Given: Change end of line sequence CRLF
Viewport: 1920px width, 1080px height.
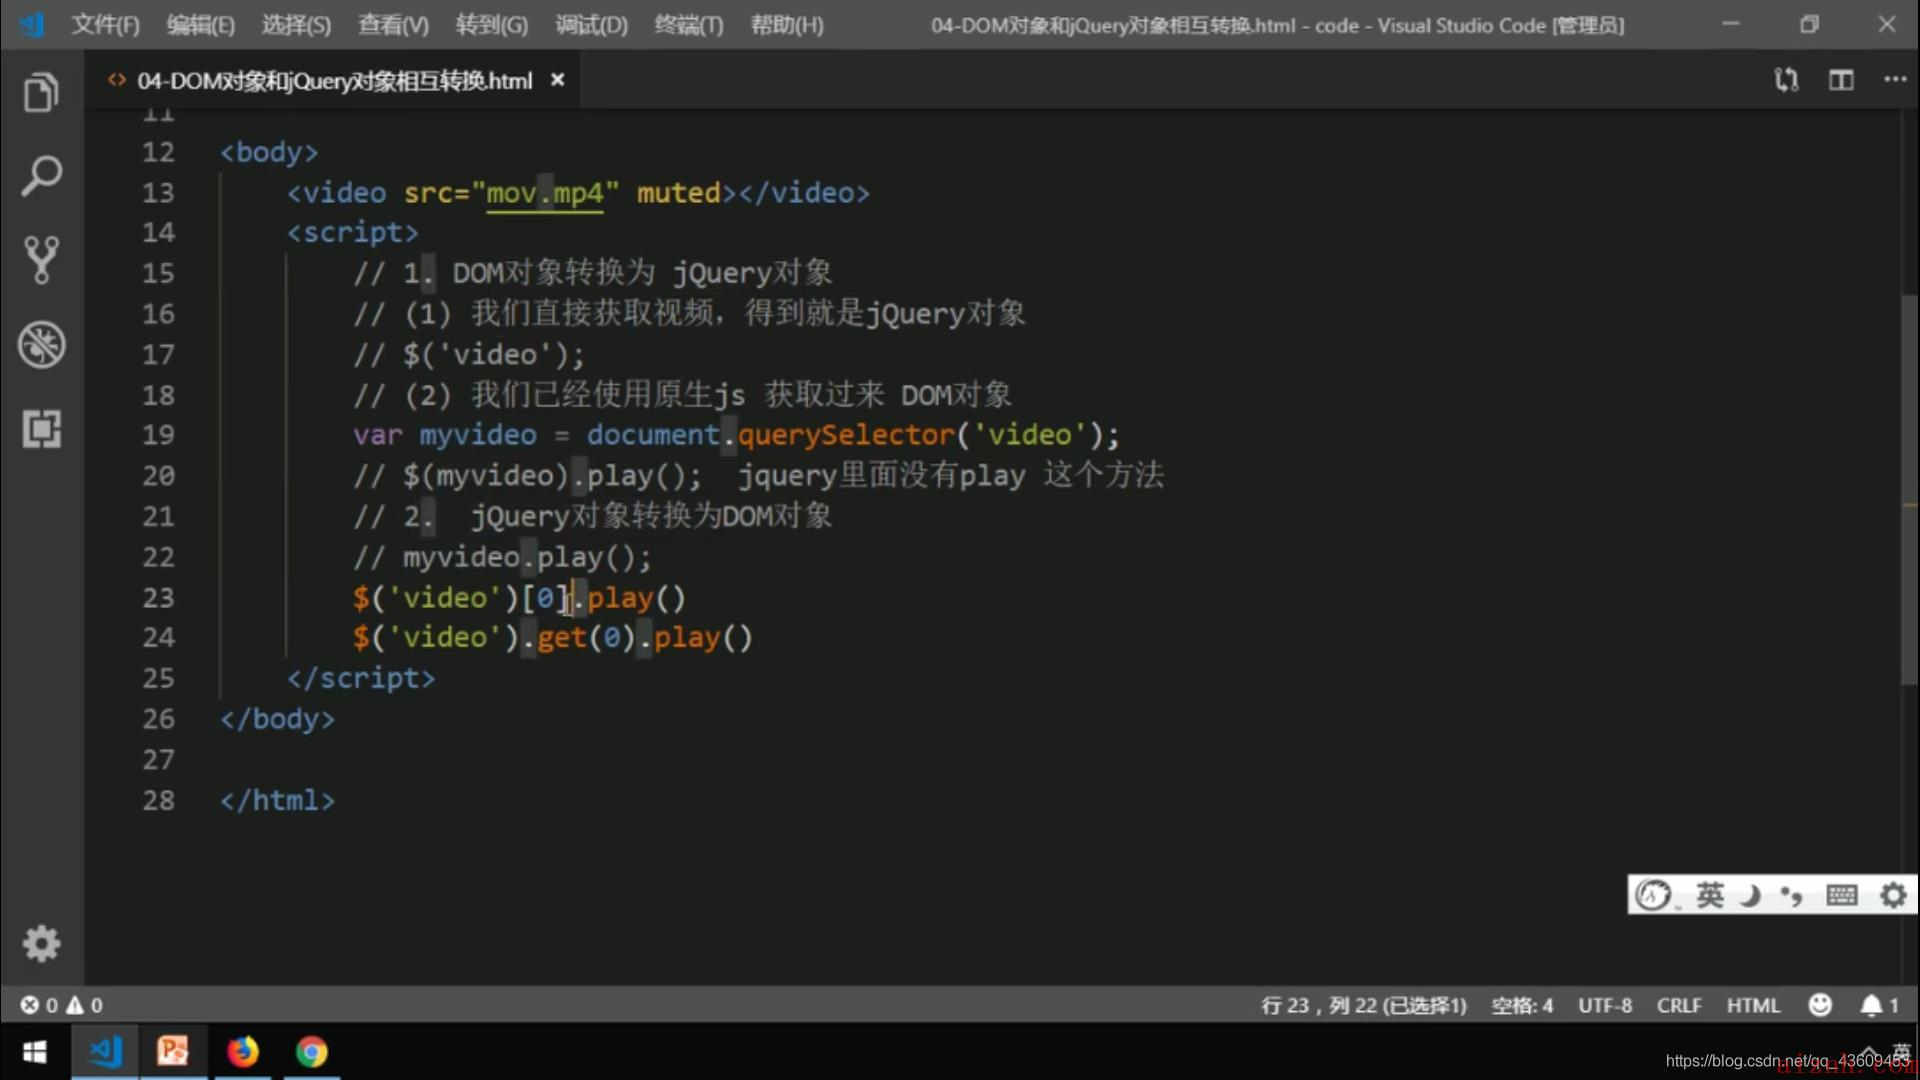Looking at the screenshot, I should tap(1679, 1005).
